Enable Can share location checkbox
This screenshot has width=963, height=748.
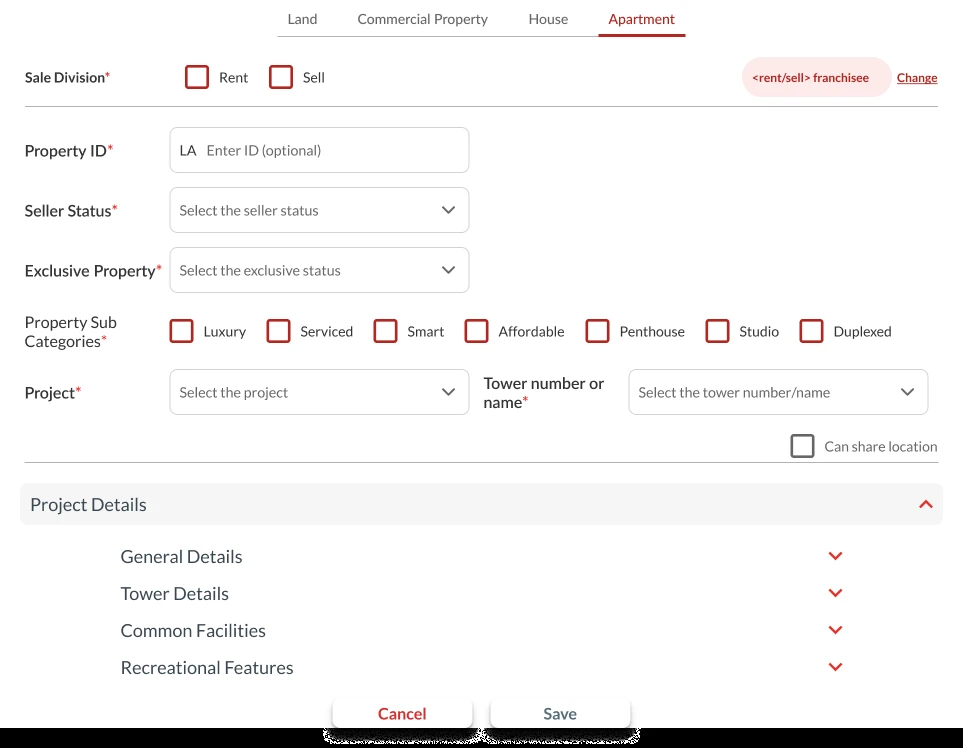802,446
